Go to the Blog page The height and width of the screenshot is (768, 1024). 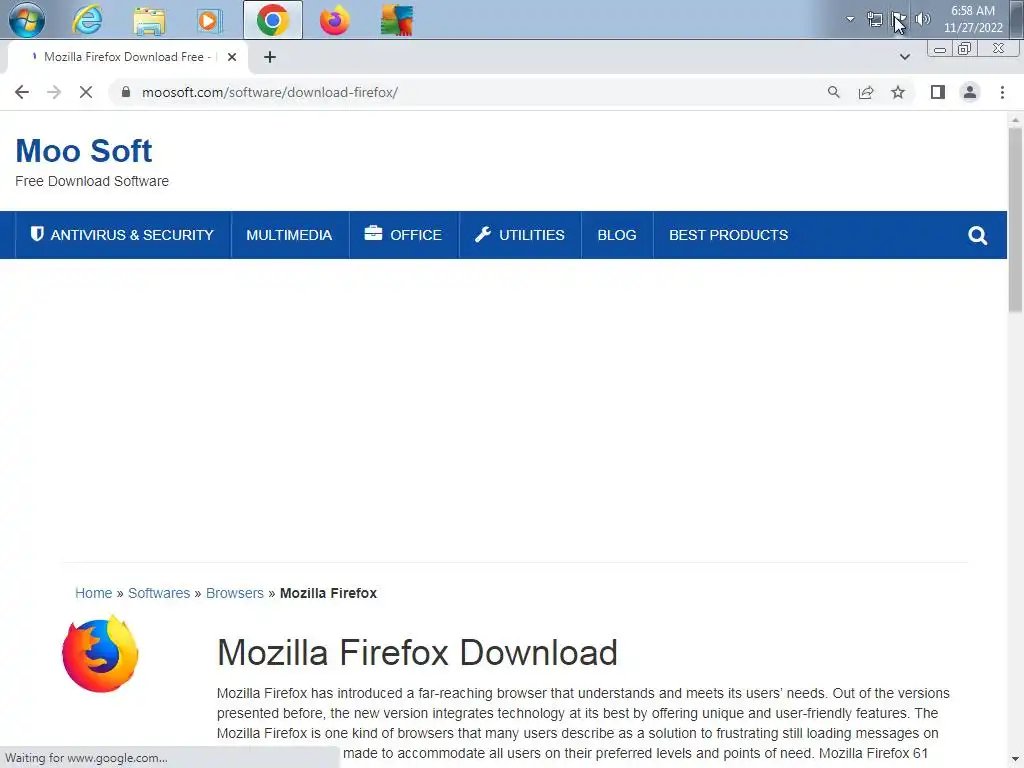[616, 235]
